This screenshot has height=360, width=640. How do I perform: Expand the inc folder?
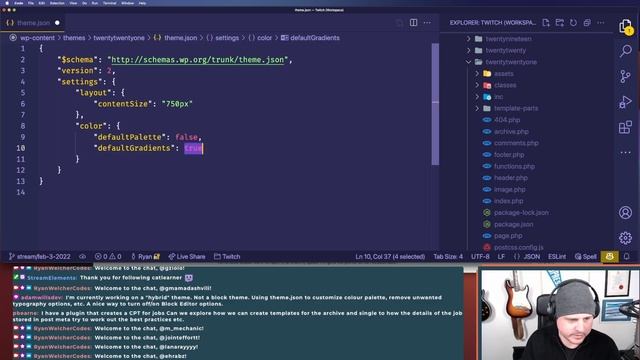point(498,97)
